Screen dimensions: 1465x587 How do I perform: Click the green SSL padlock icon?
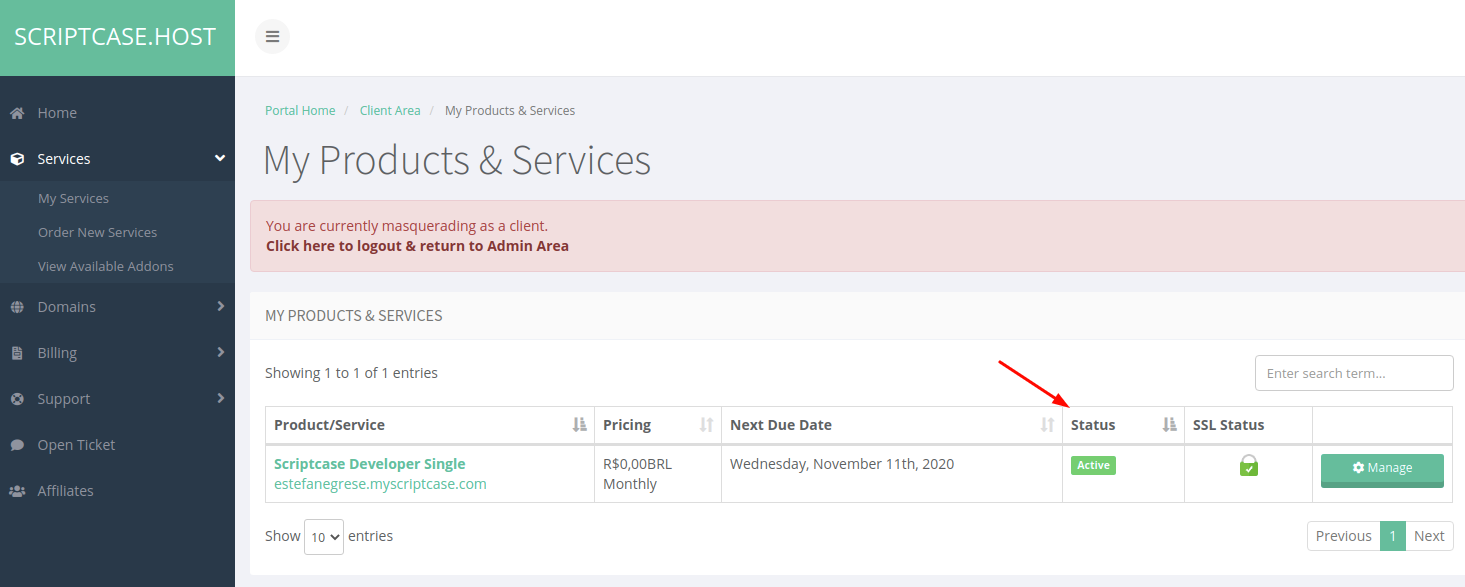point(1248,465)
